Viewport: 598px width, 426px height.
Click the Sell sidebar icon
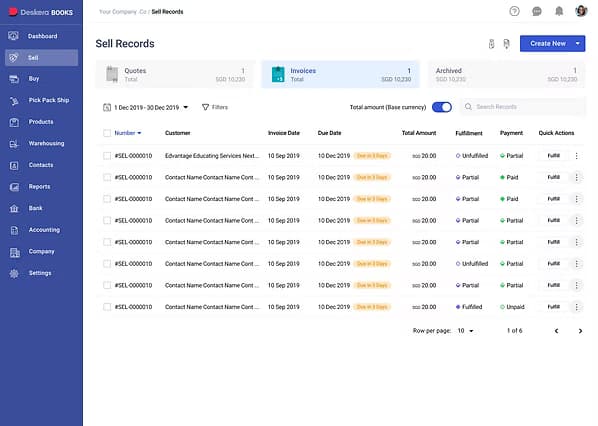pos(14,58)
